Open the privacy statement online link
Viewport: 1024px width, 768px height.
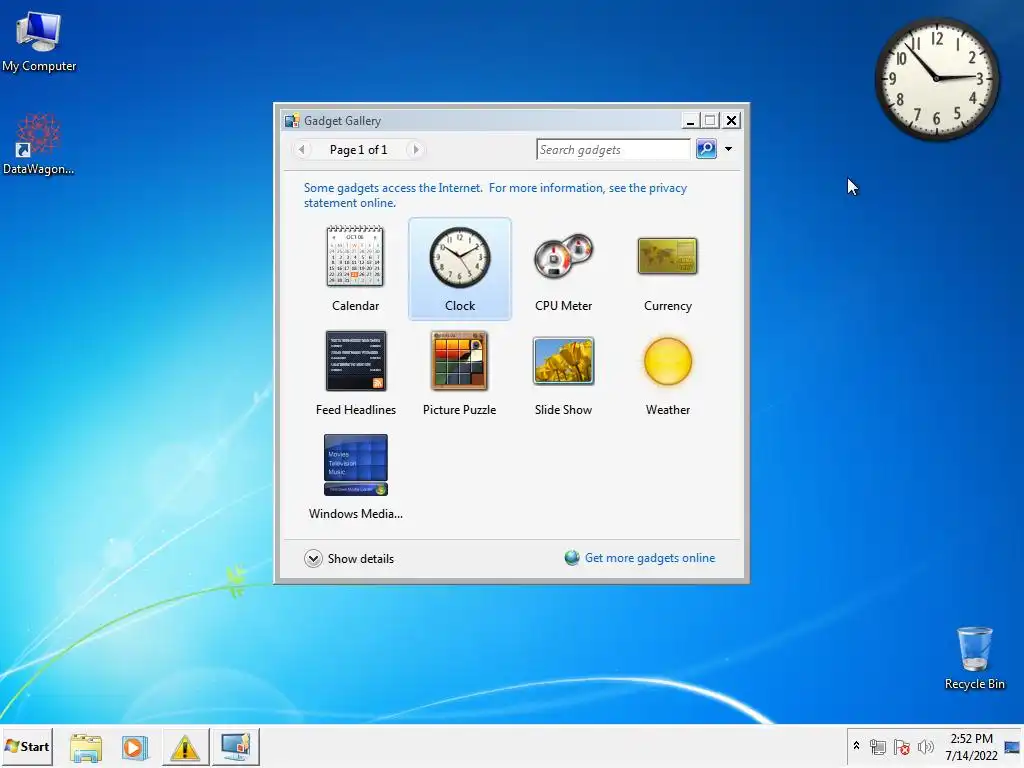[496, 195]
